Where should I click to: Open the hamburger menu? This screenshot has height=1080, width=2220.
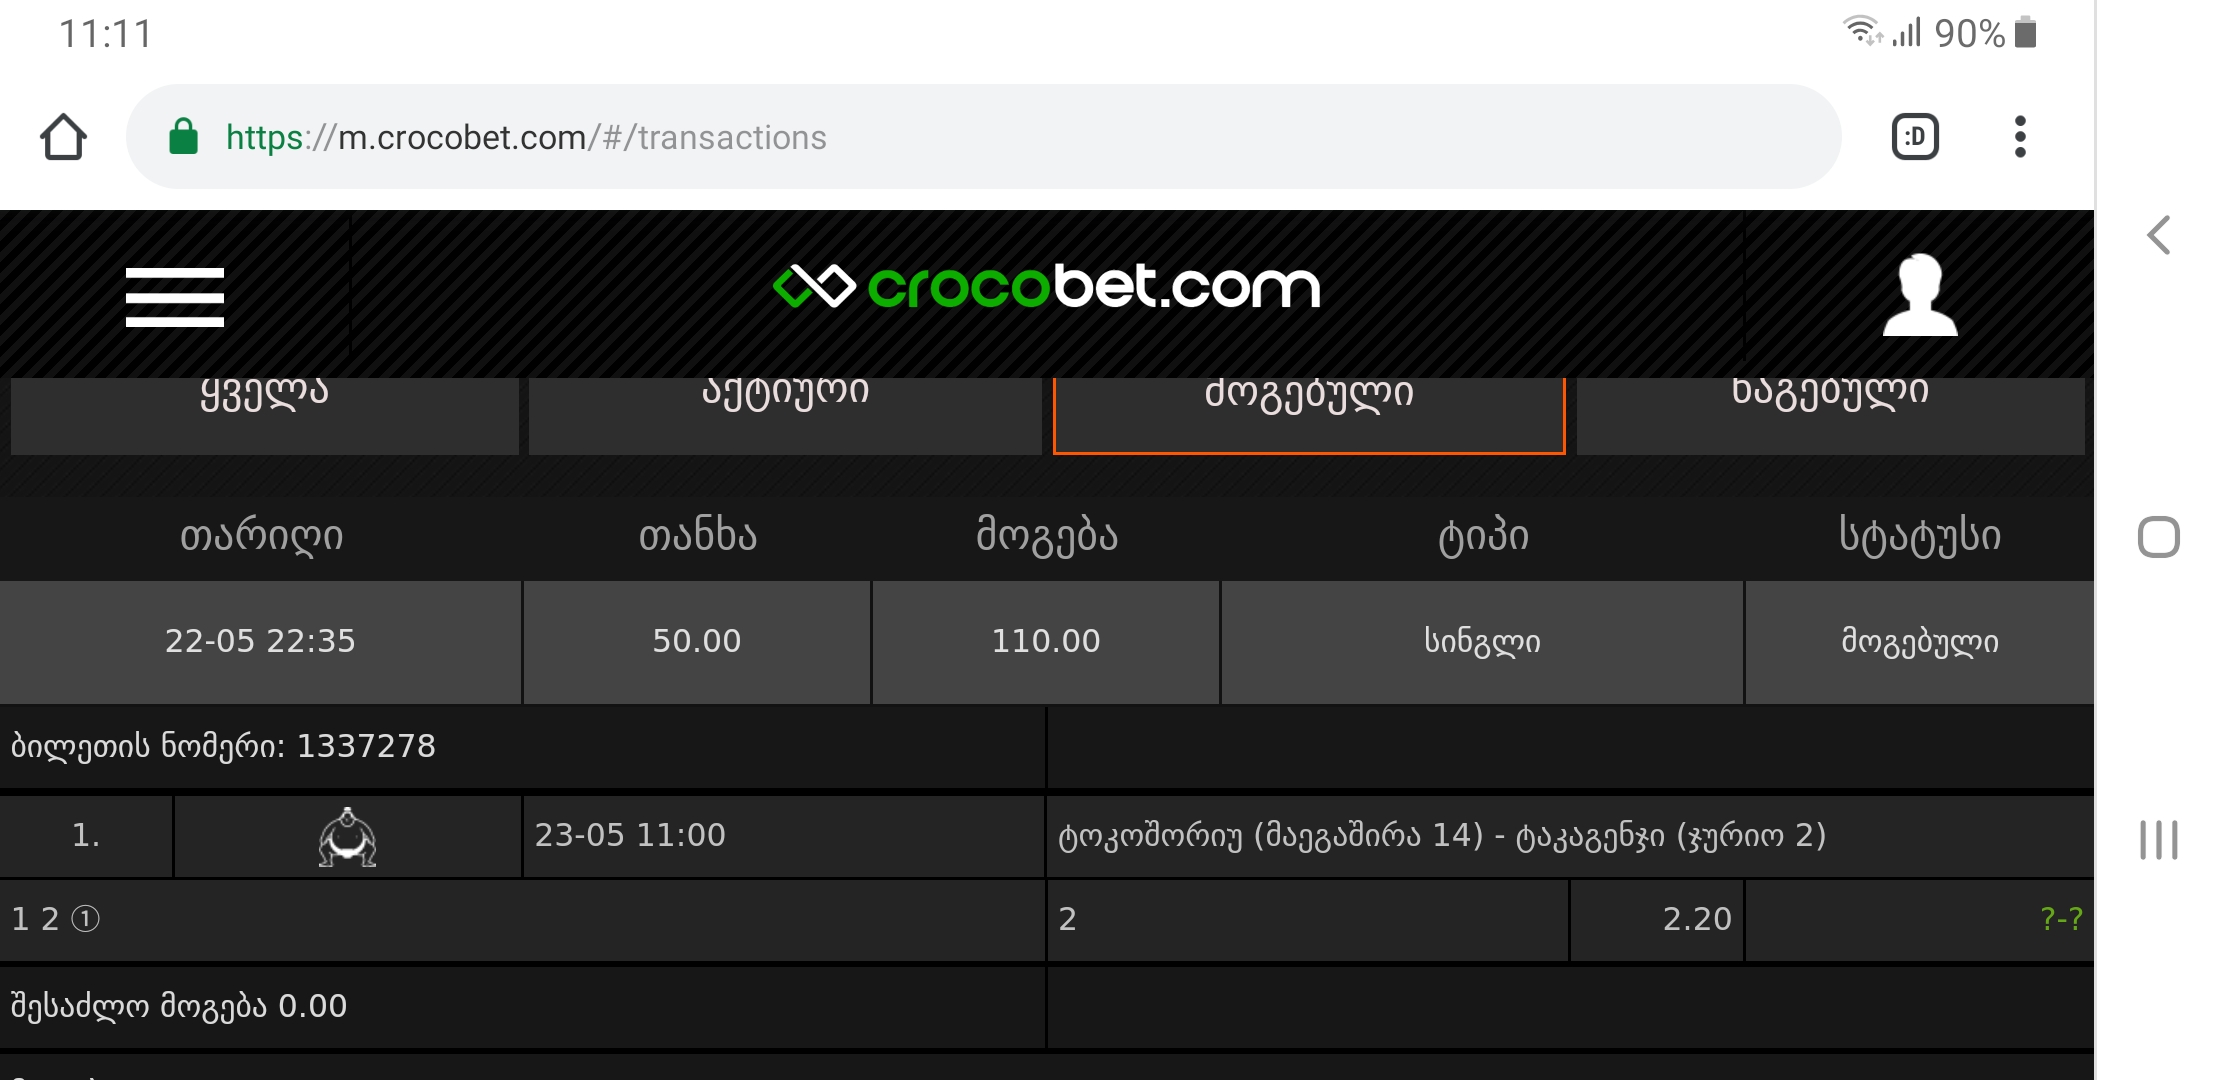click(175, 296)
